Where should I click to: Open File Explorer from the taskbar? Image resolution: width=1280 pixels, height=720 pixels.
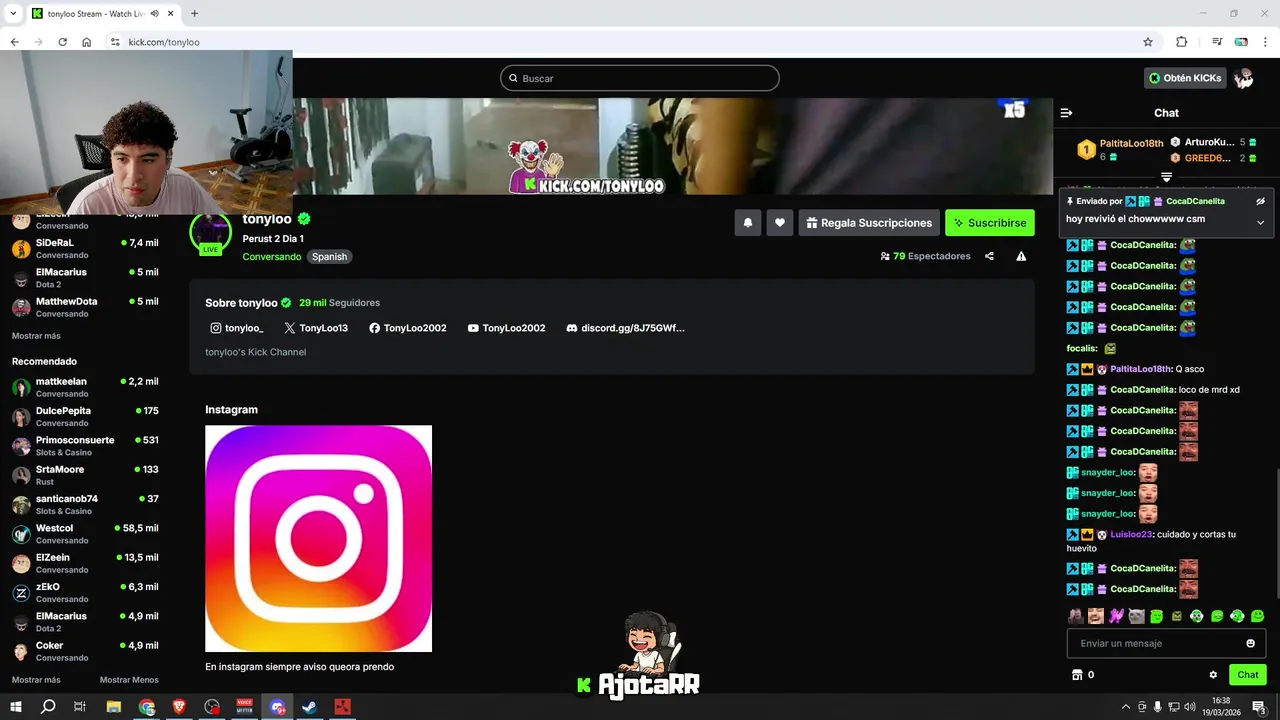[x=114, y=707]
